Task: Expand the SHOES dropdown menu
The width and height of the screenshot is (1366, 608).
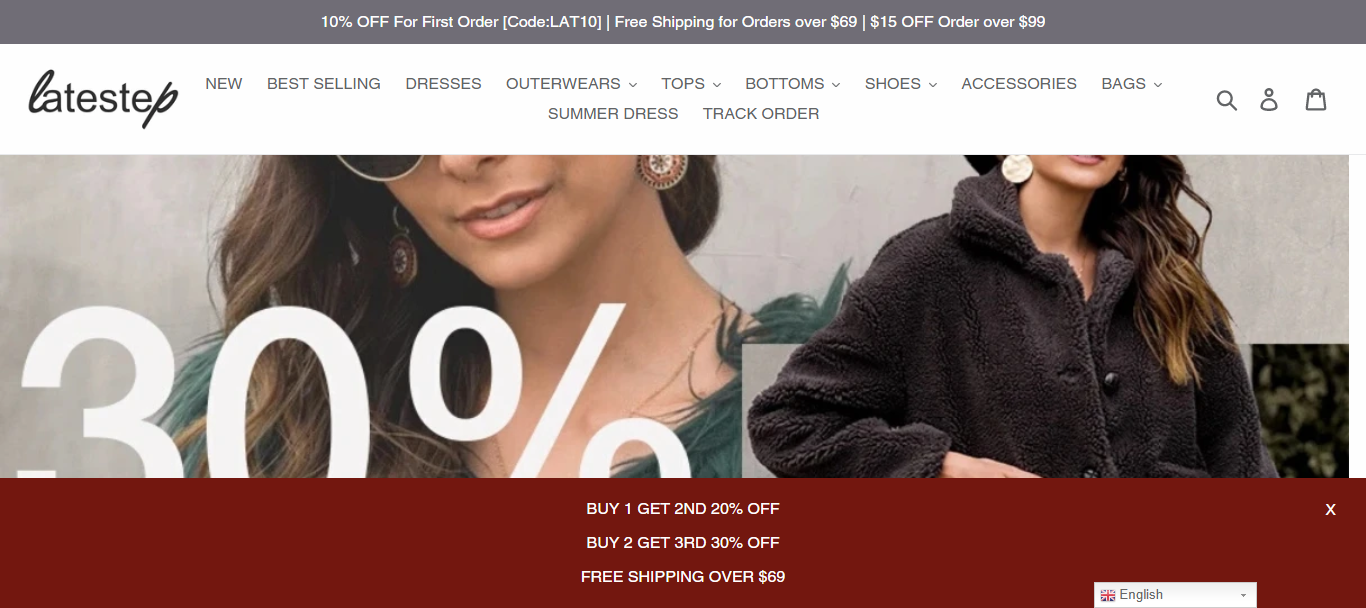Action: tap(900, 84)
